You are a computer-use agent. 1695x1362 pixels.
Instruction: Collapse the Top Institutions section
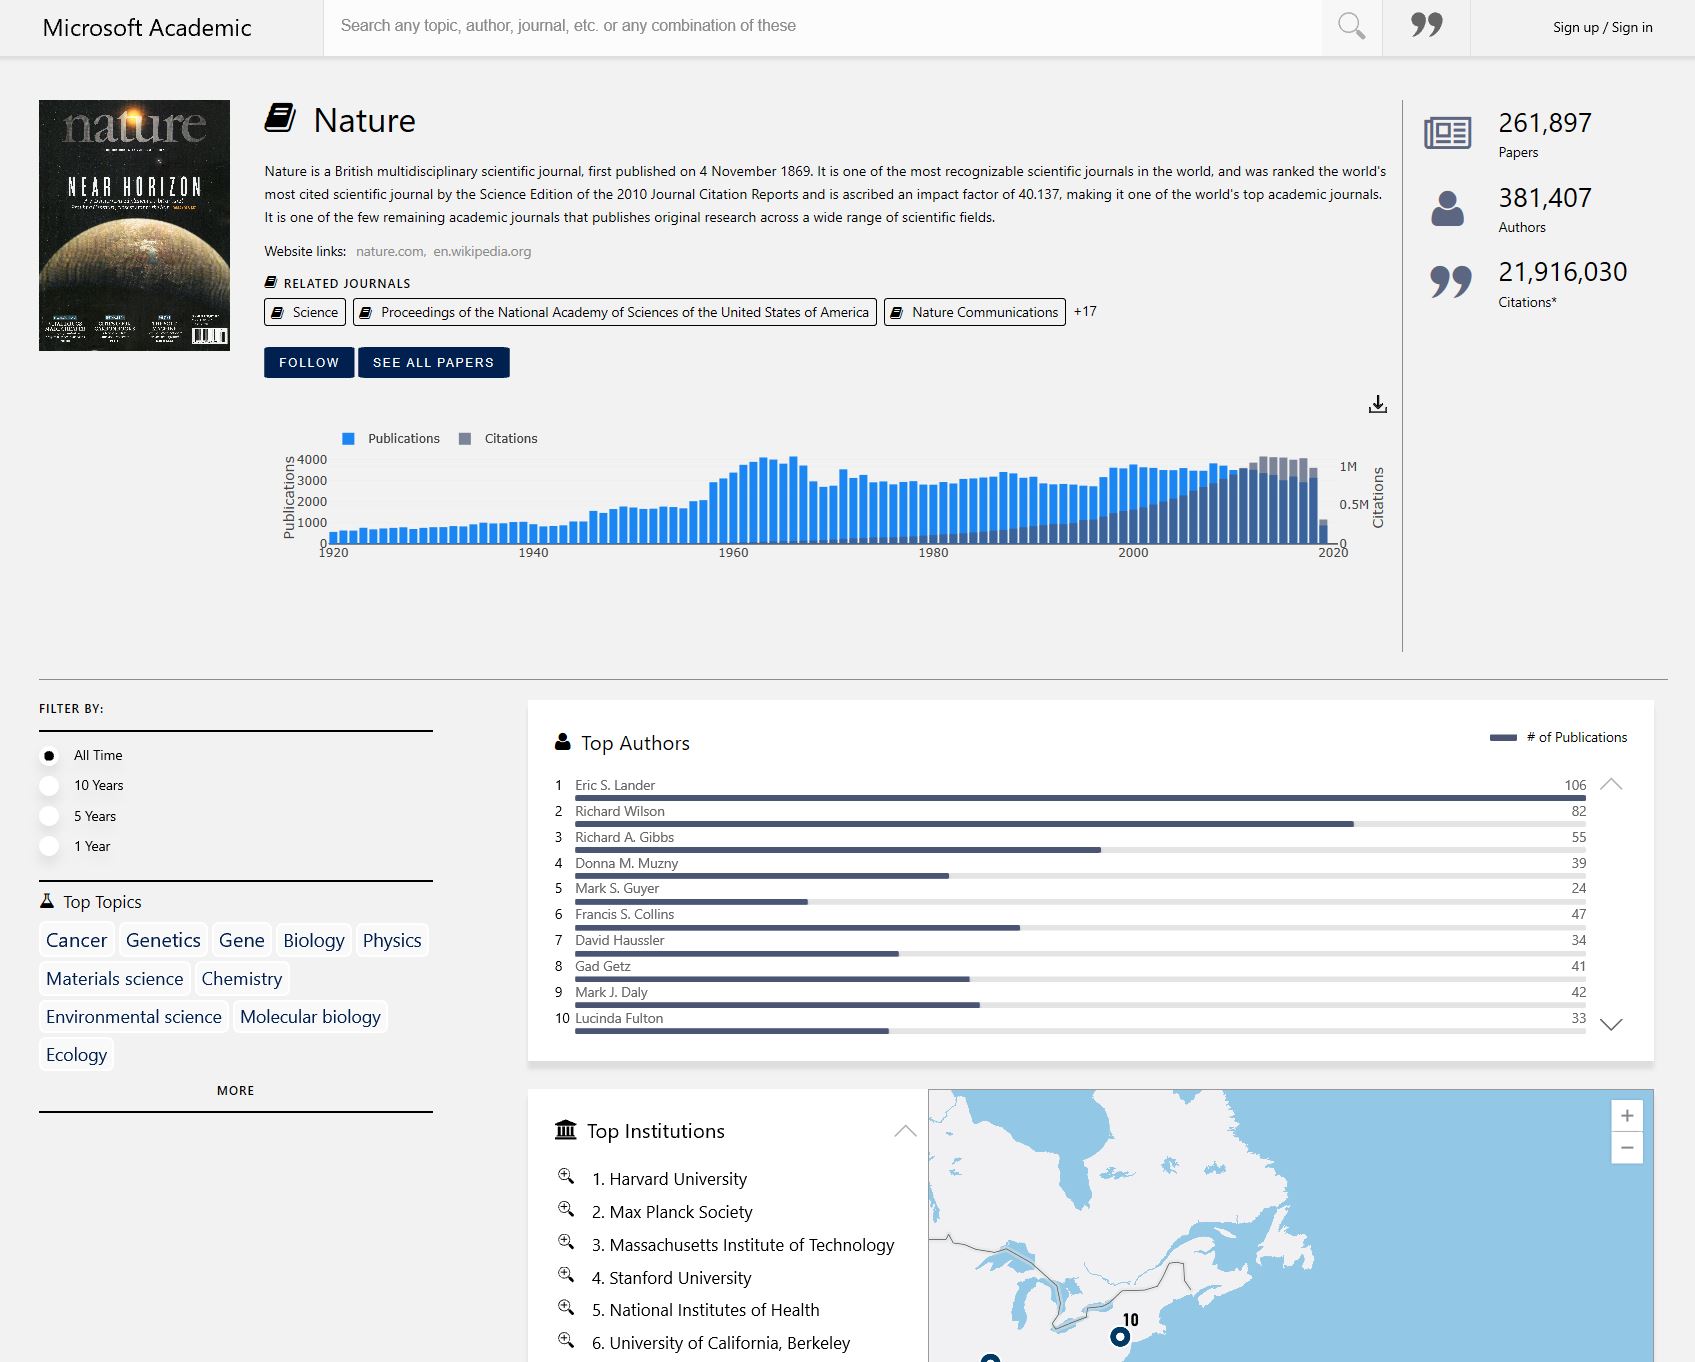pyautogui.click(x=905, y=1130)
